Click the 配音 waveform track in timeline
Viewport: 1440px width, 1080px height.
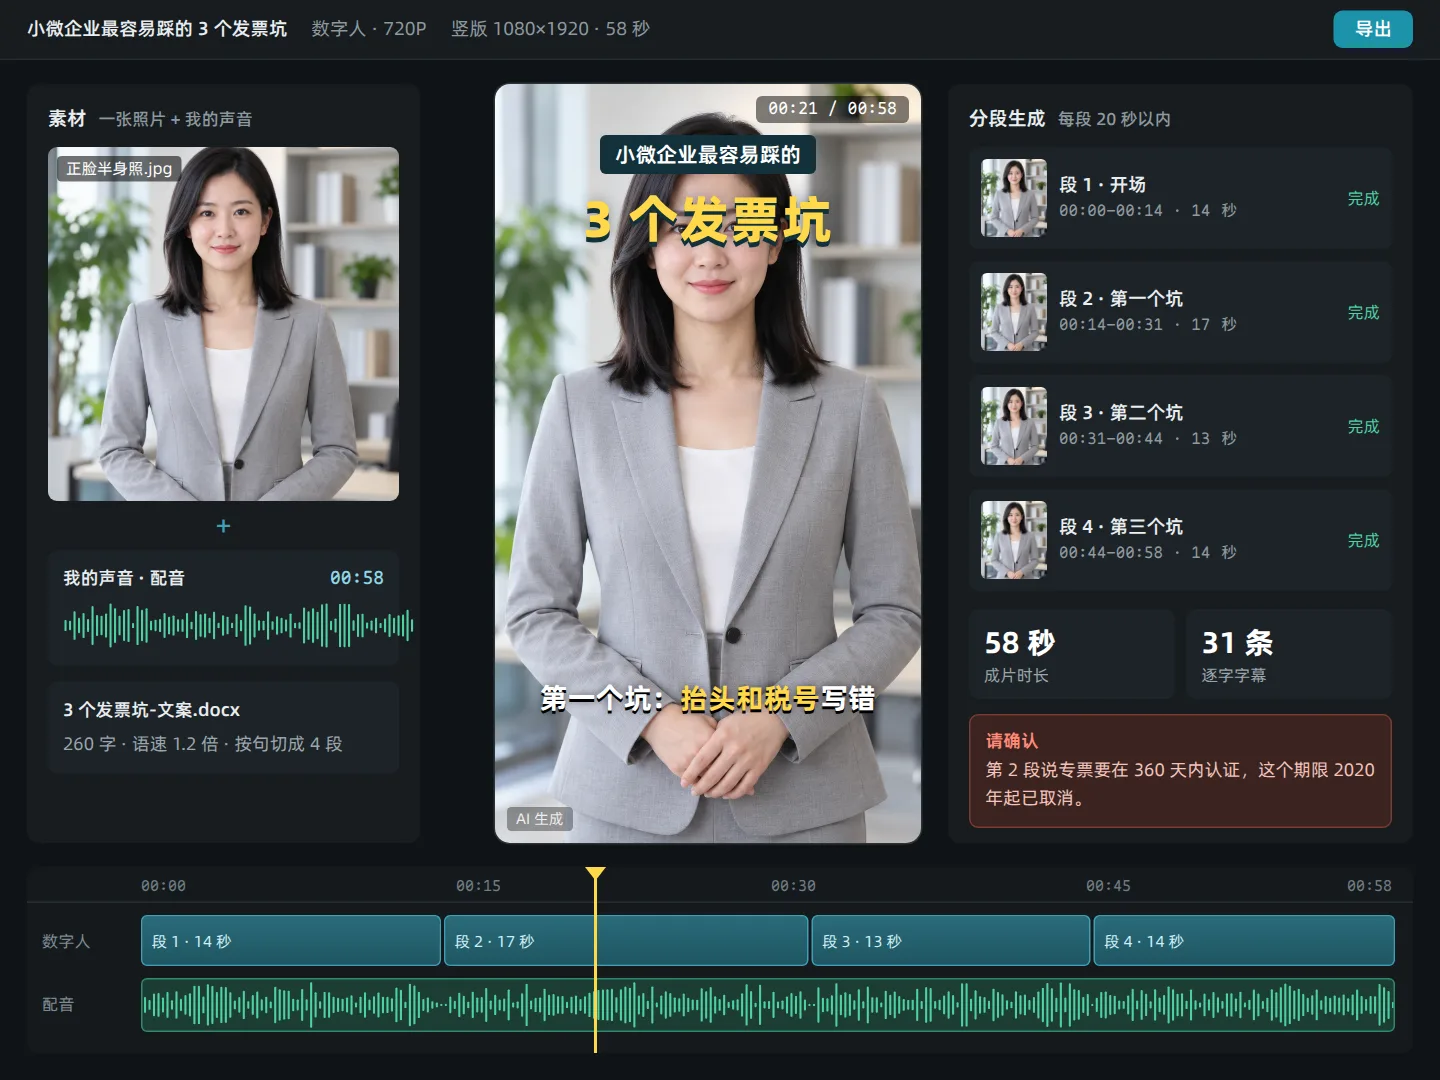tap(768, 1005)
